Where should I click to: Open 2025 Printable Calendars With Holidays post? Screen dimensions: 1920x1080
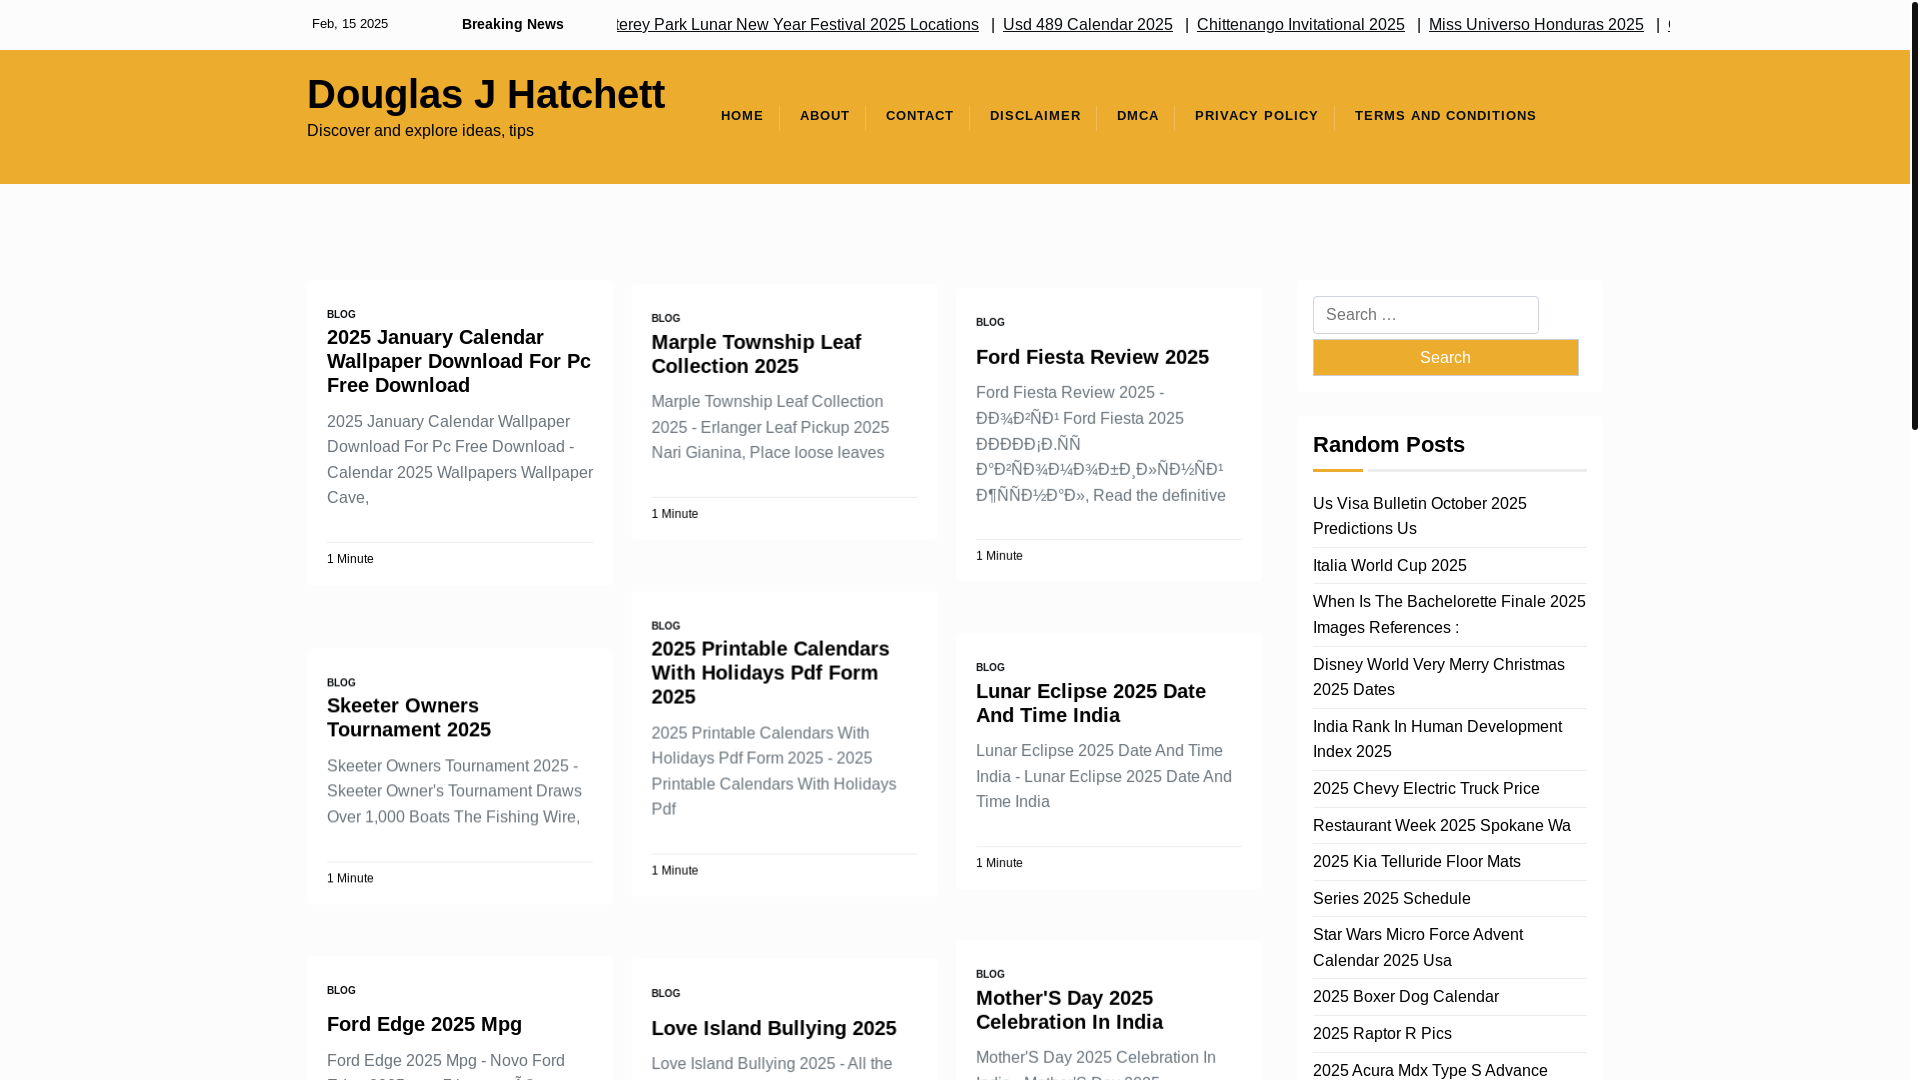(769, 673)
